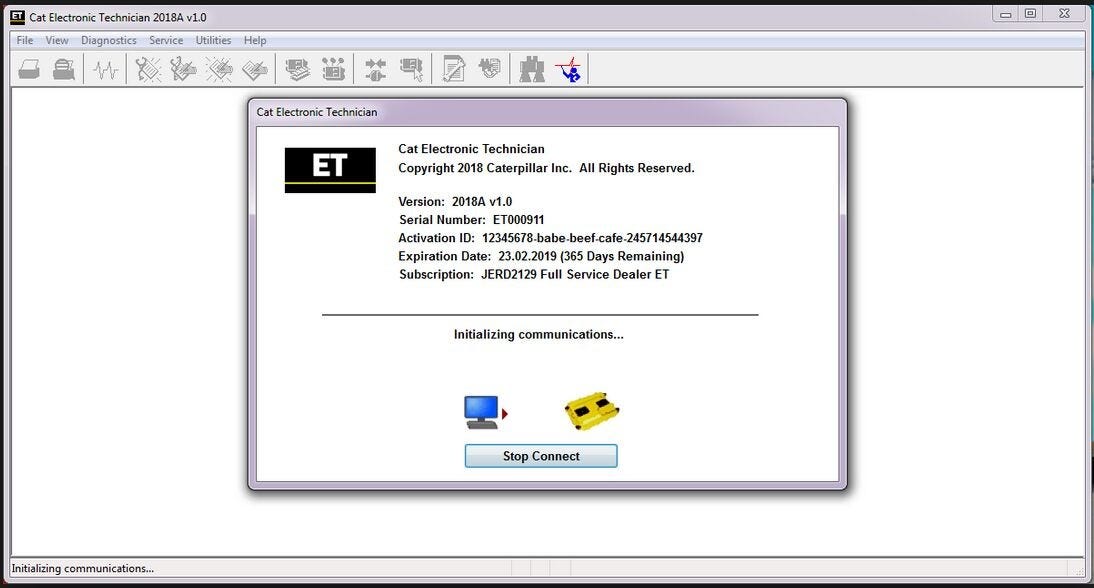1094x588 pixels.
Task: Click the dialog's 'Initializing communications...' message
Action: [539, 334]
